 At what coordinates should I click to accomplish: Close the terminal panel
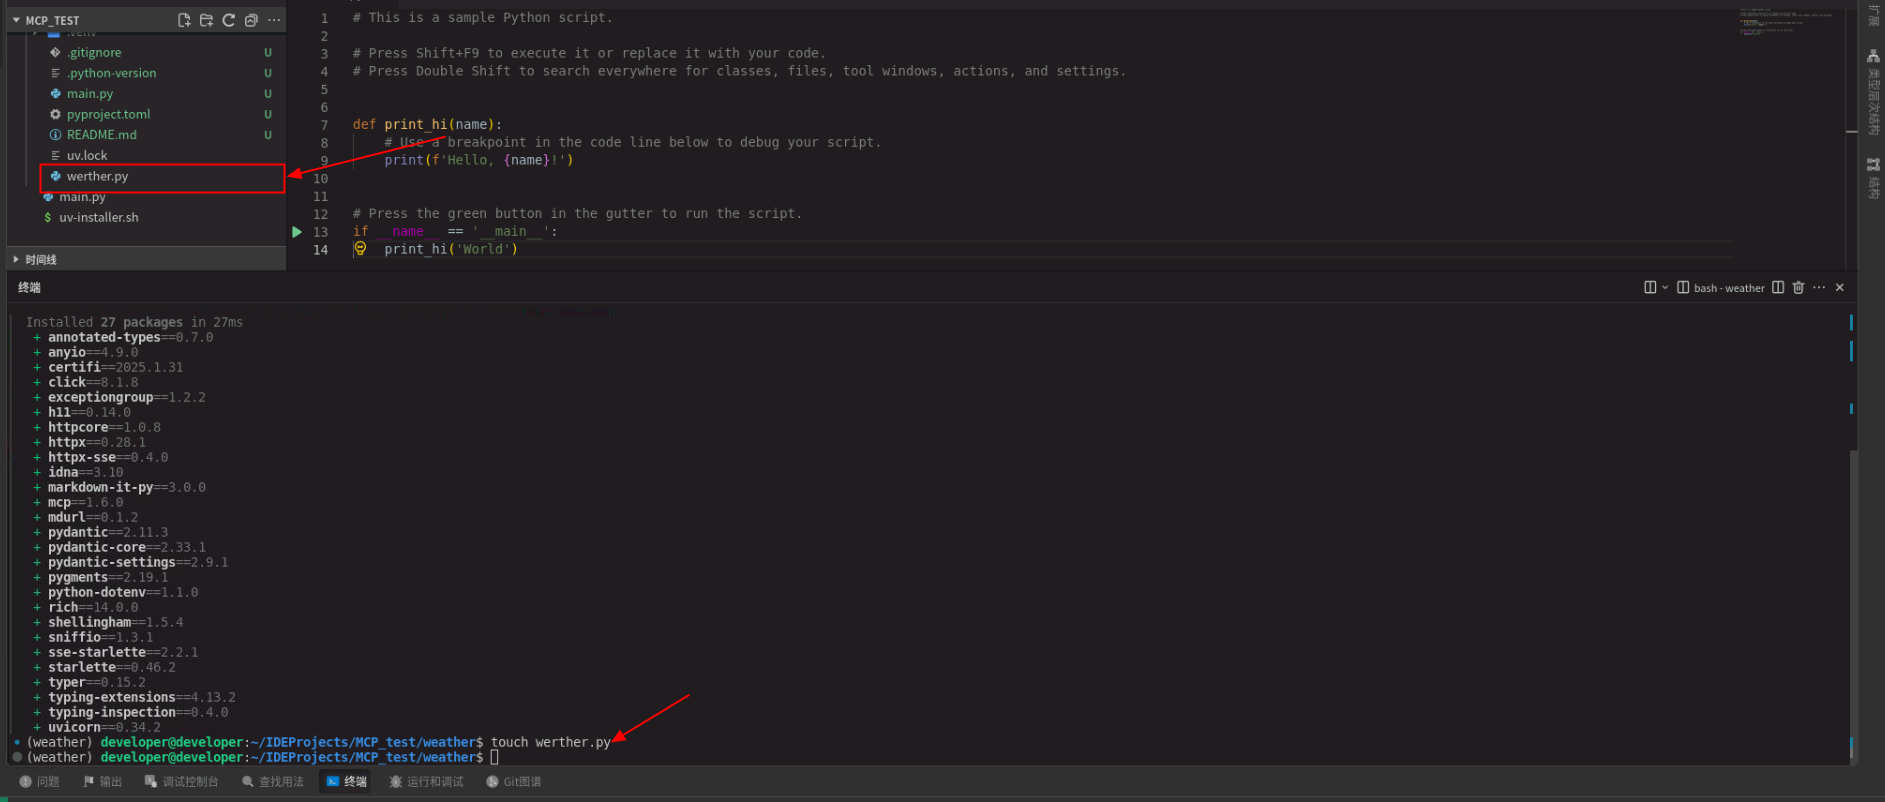coord(1840,288)
